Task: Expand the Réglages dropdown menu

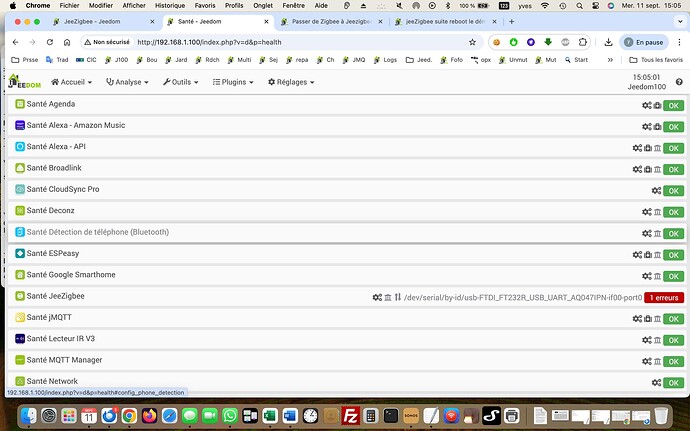Action: 291,82
